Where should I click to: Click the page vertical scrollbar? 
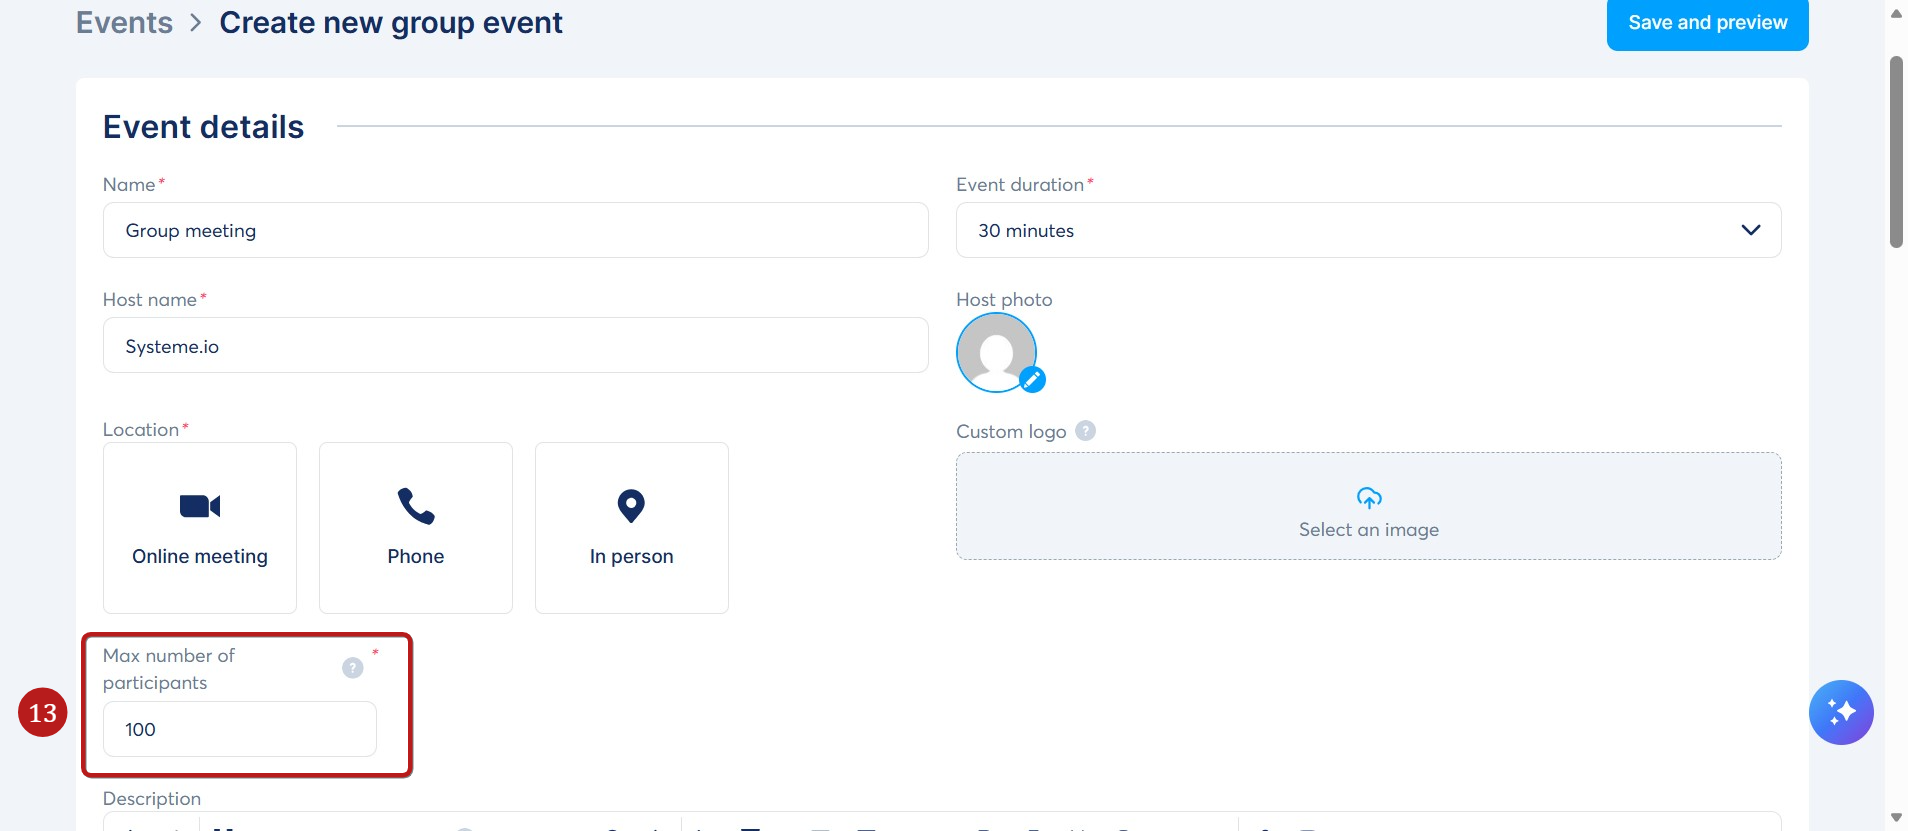[x=1896, y=151]
